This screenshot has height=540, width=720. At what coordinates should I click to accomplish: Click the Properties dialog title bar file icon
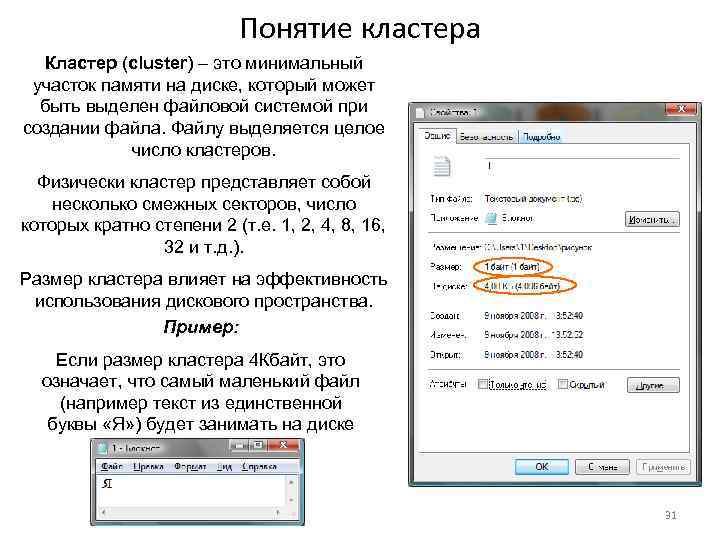420,112
